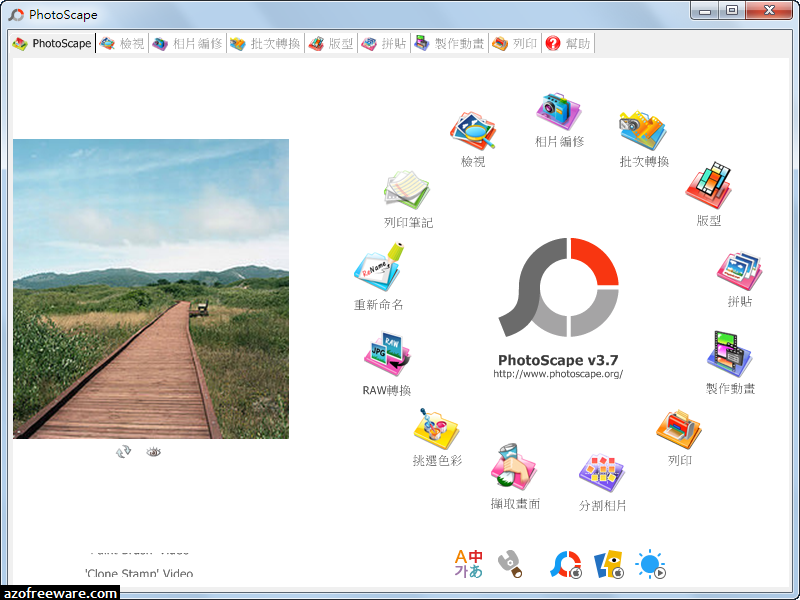Switch to the 相片編修 tab
Screen dimensions: 800x600
(x=188, y=43)
